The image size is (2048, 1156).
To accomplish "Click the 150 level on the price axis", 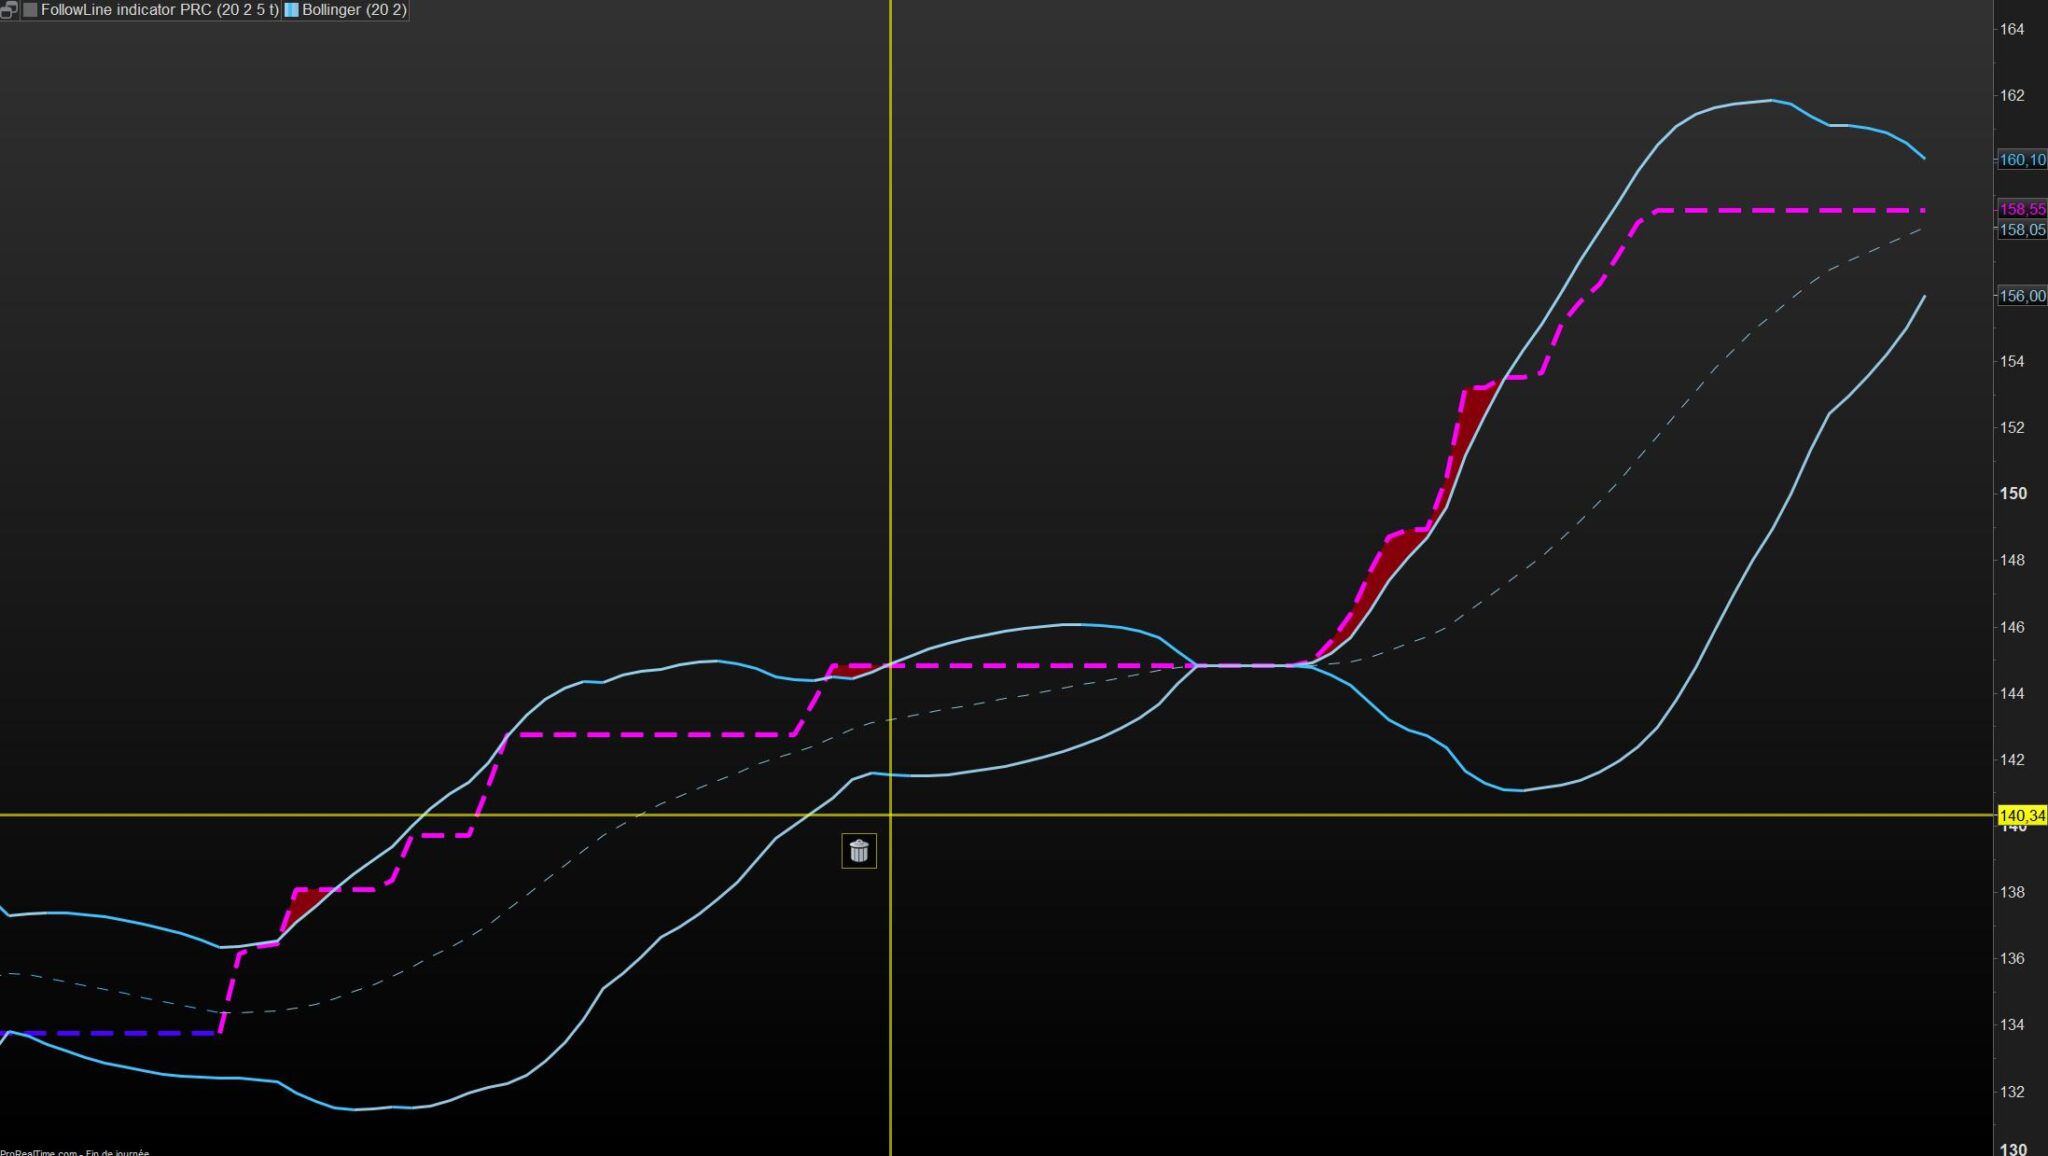I will tap(2013, 493).
